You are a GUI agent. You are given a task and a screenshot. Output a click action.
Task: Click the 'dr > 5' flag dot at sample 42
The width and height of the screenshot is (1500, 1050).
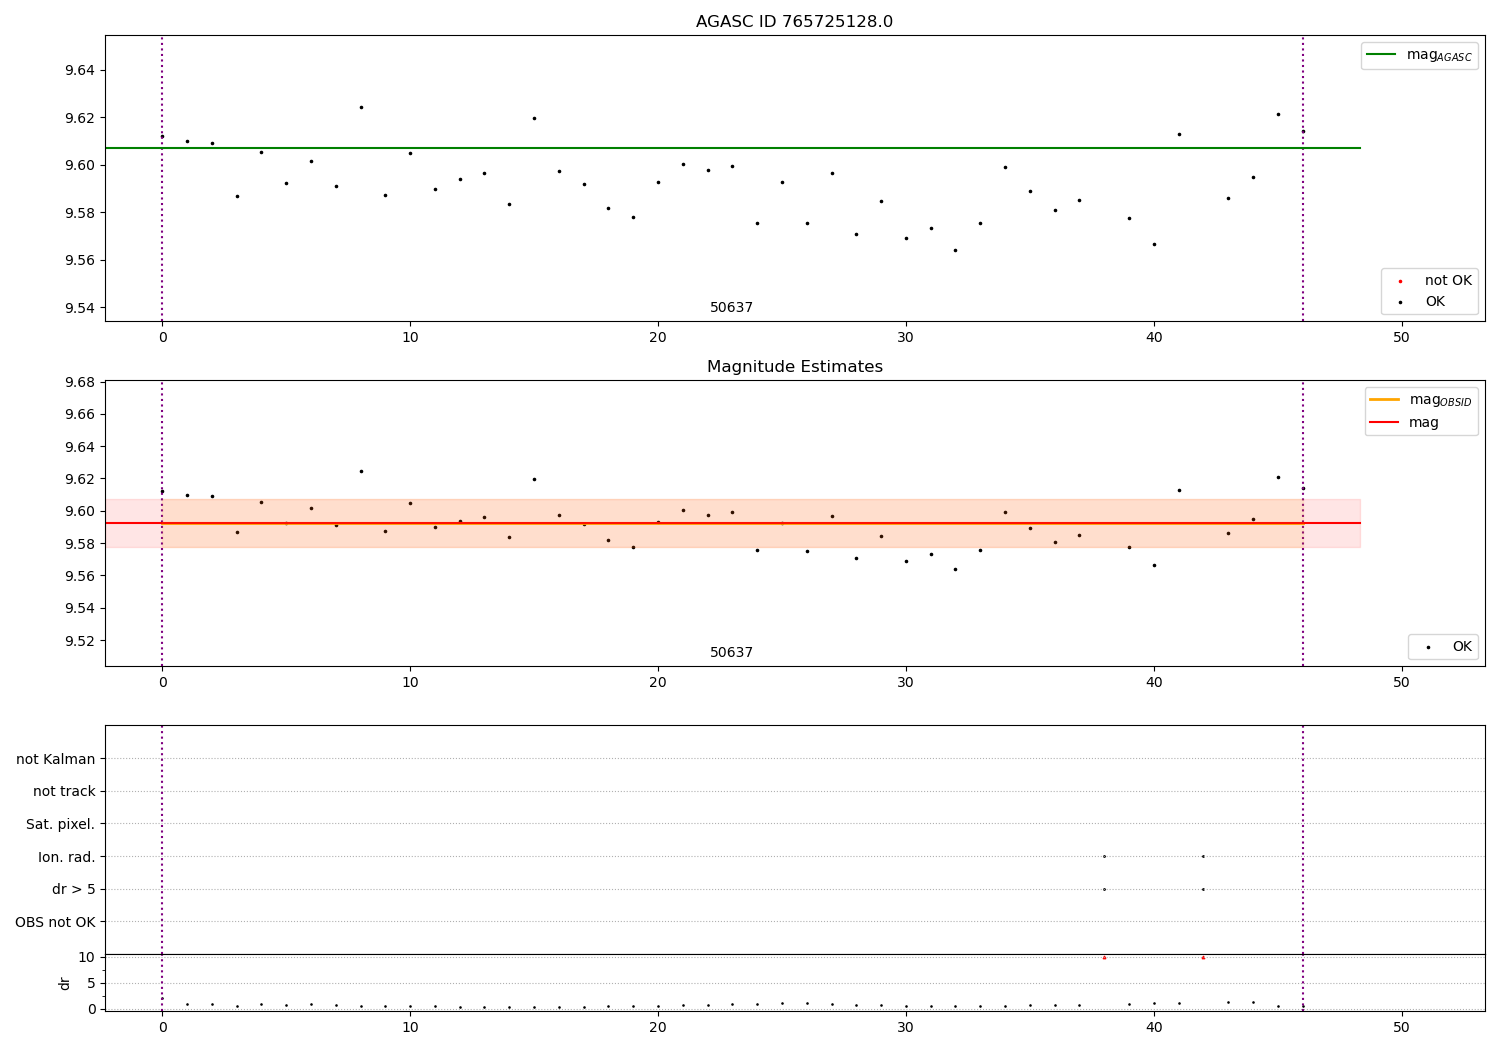coord(1203,889)
